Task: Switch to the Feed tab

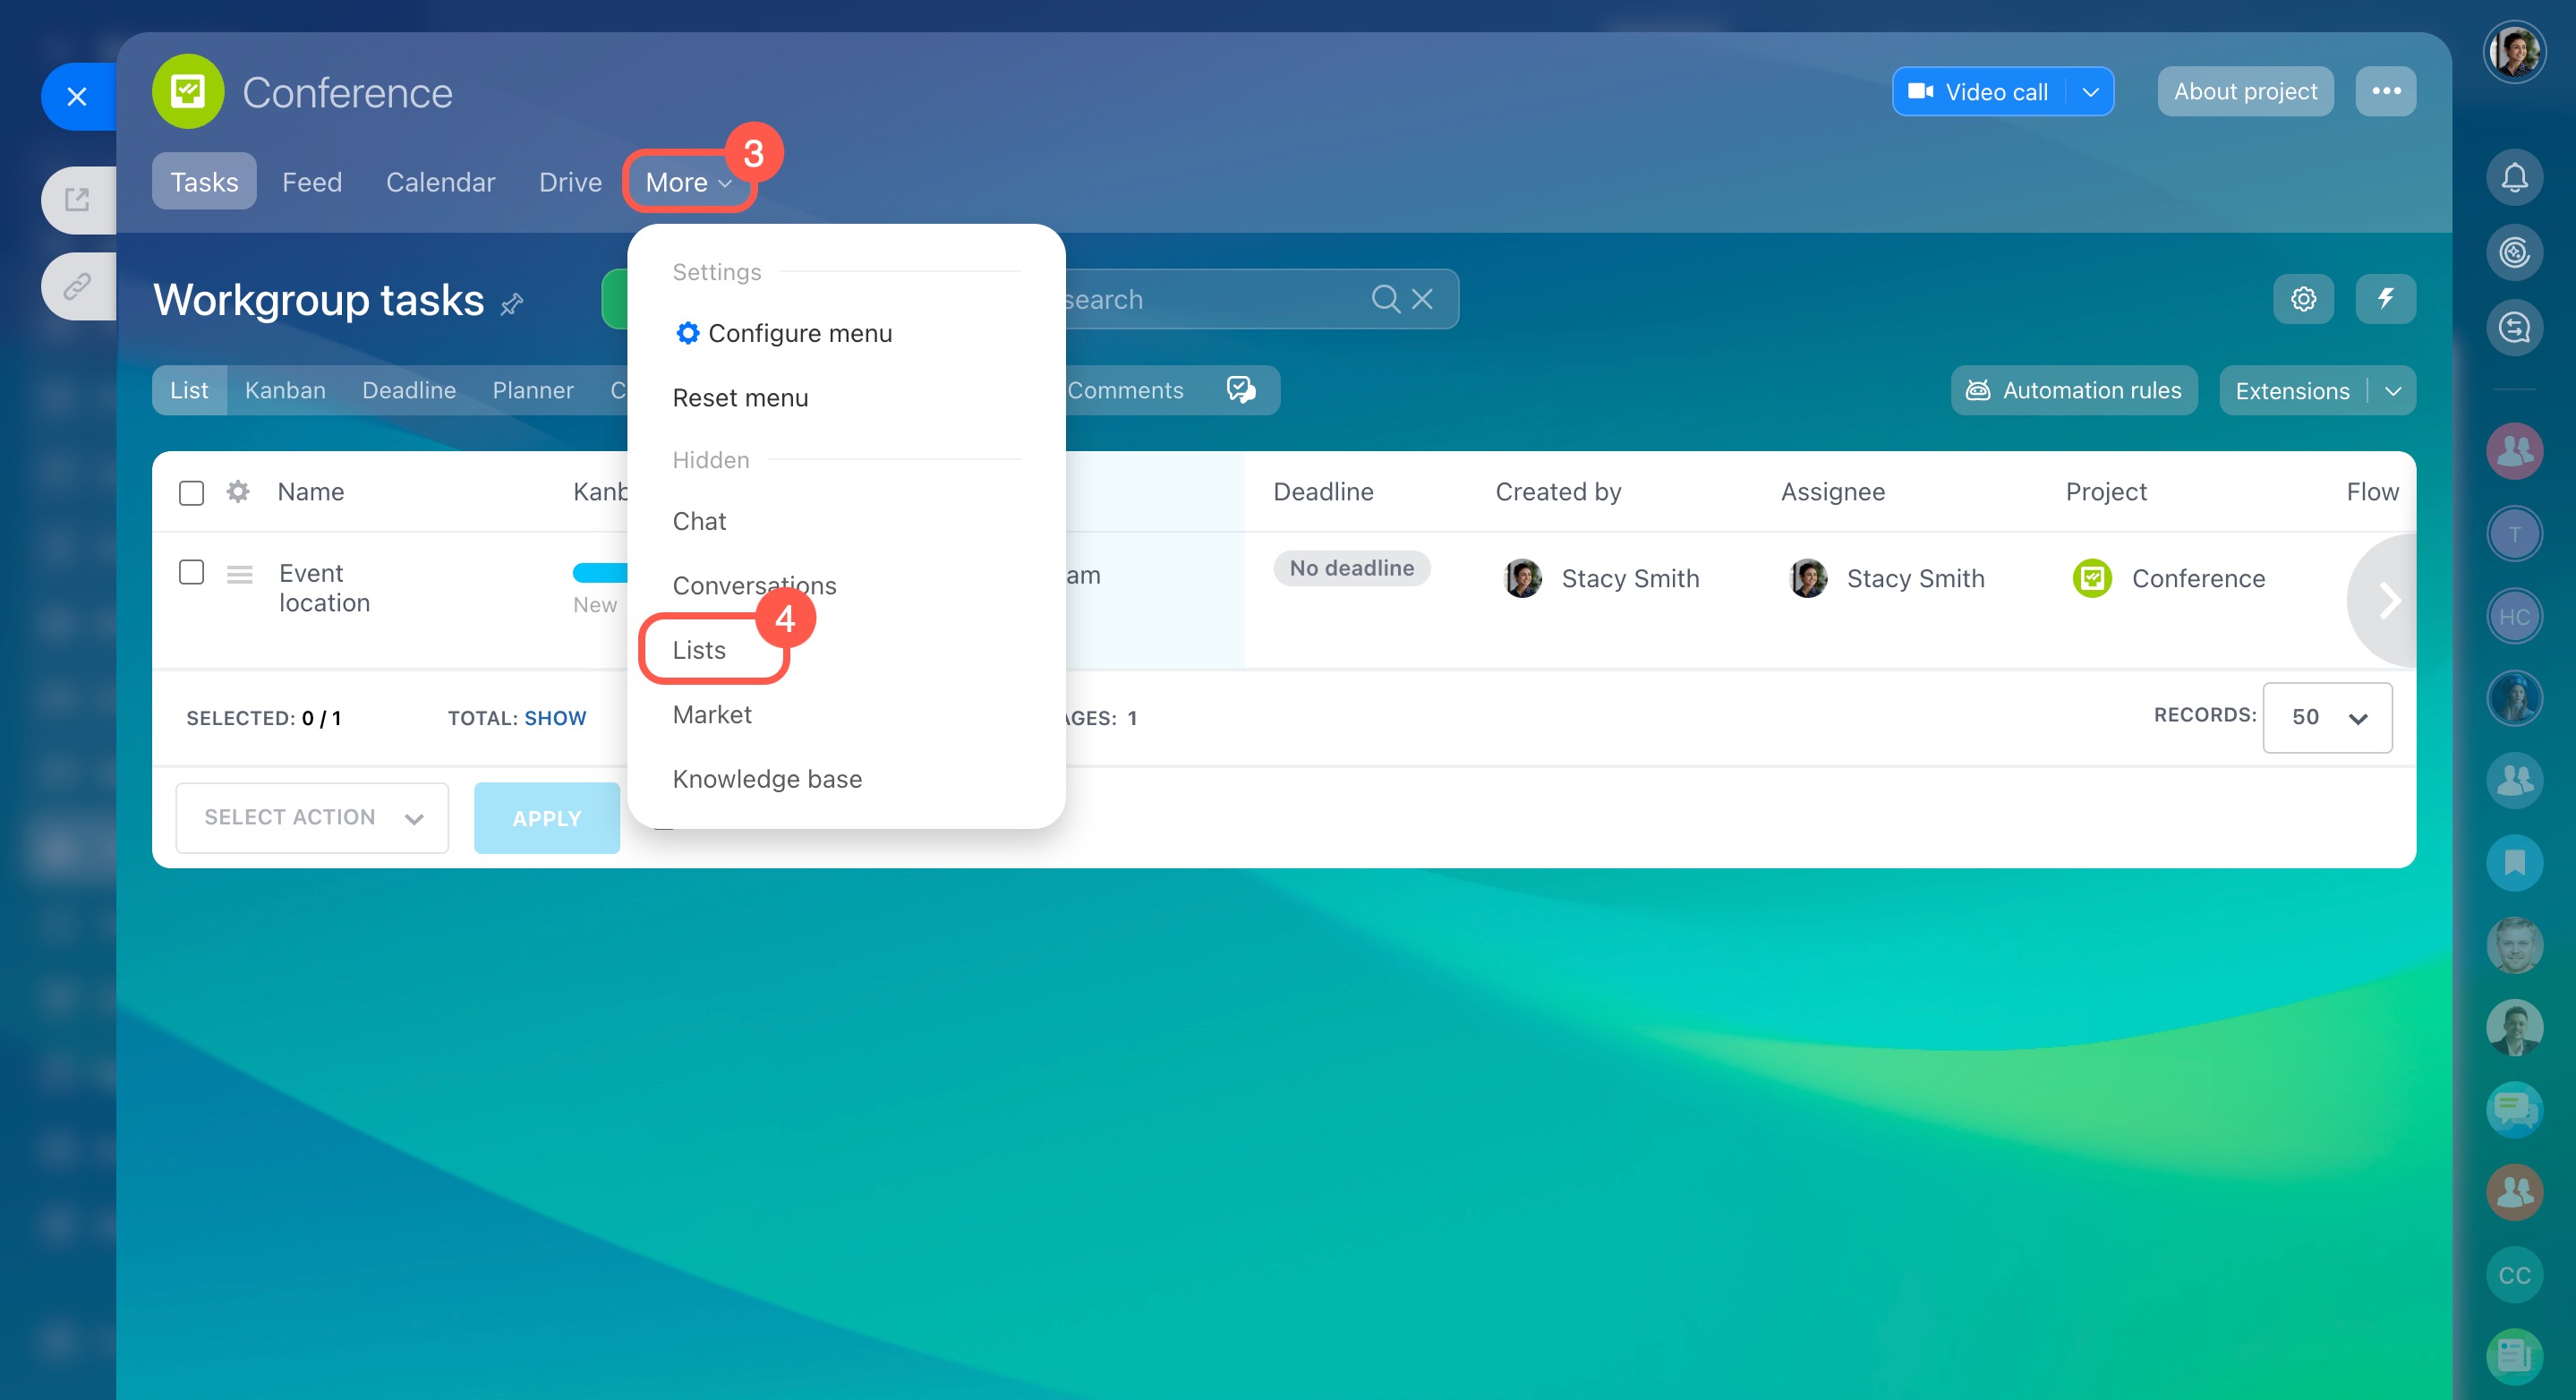Action: pyautogui.click(x=312, y=182)
